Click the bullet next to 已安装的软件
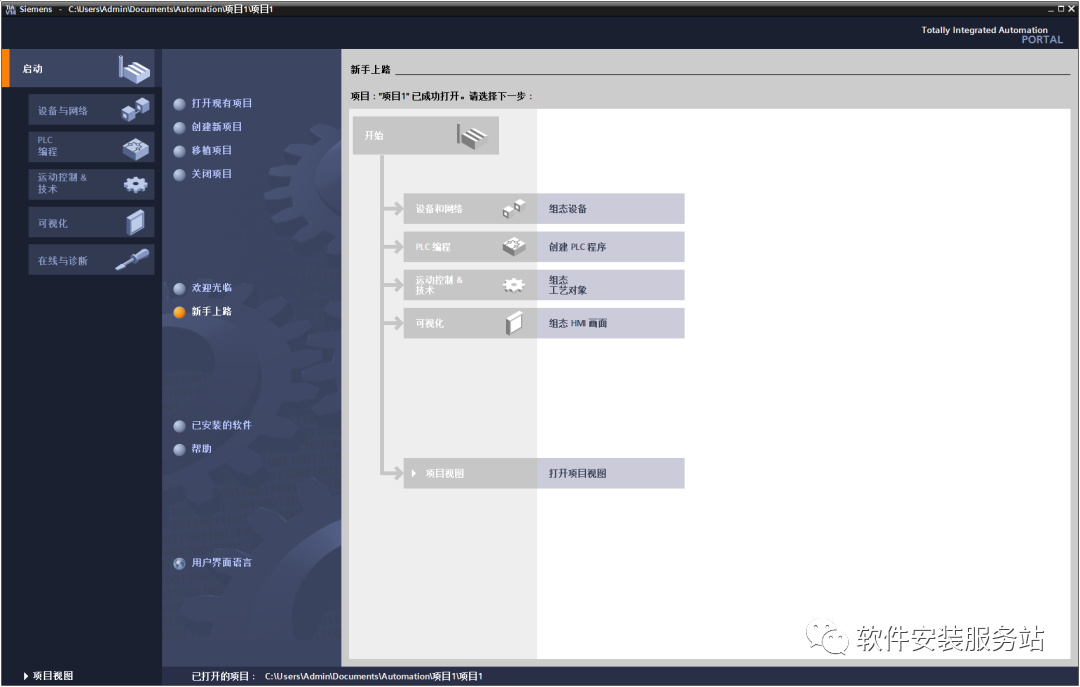 (x=179, y=426)
